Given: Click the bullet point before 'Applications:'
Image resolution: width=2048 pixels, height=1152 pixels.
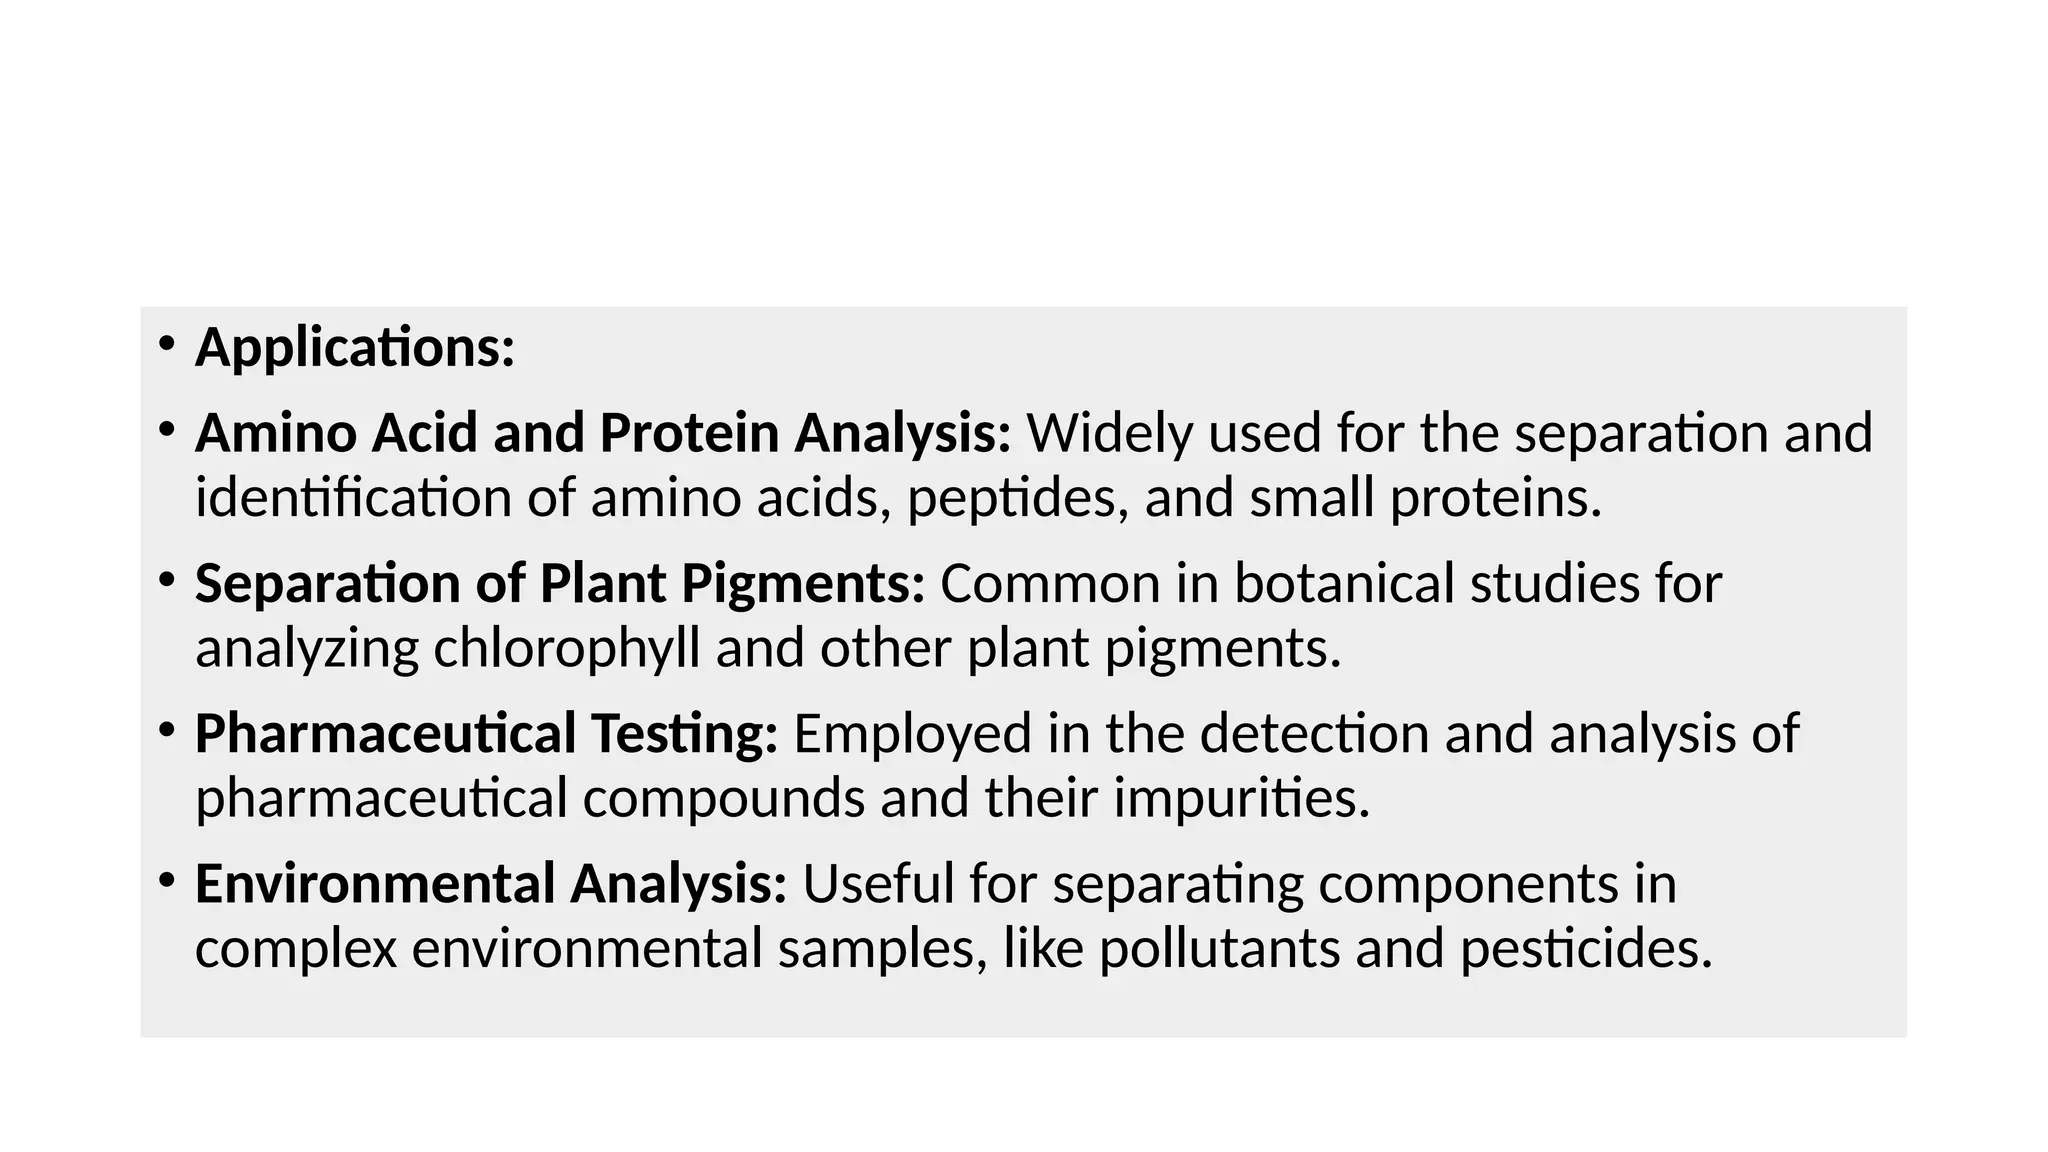Looking at the screenshot, I should click(166, 345).
